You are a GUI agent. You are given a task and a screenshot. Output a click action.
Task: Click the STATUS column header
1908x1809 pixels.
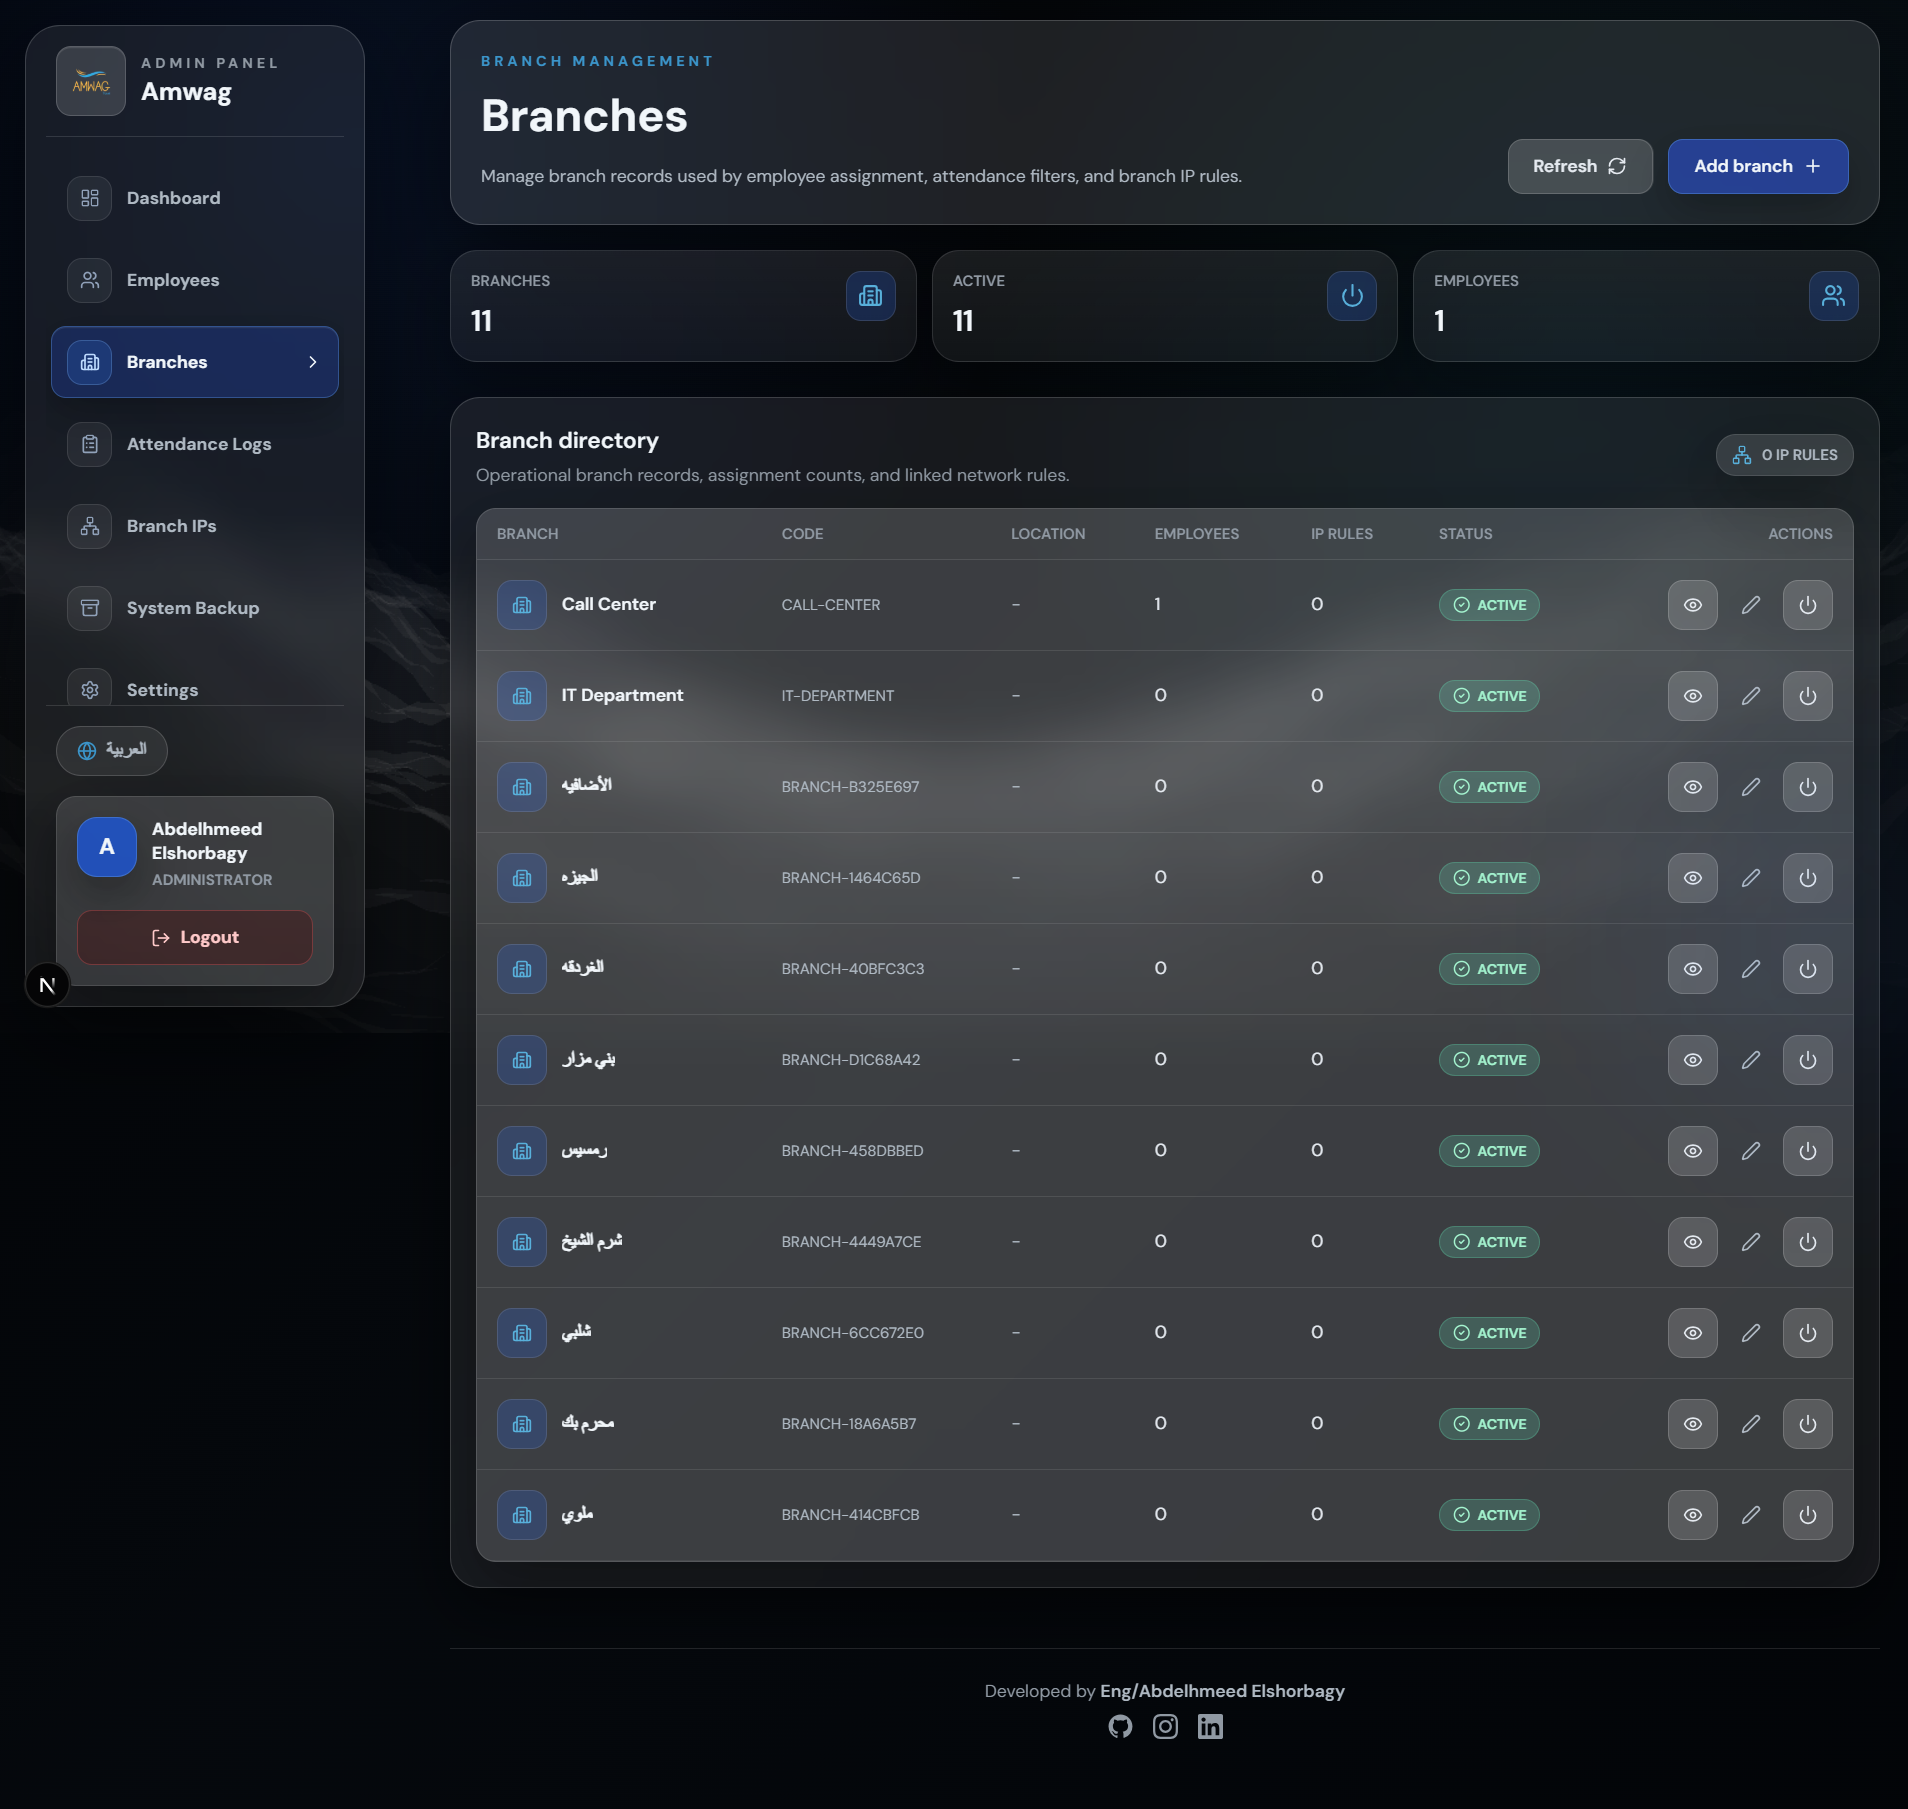point(1465,534)
